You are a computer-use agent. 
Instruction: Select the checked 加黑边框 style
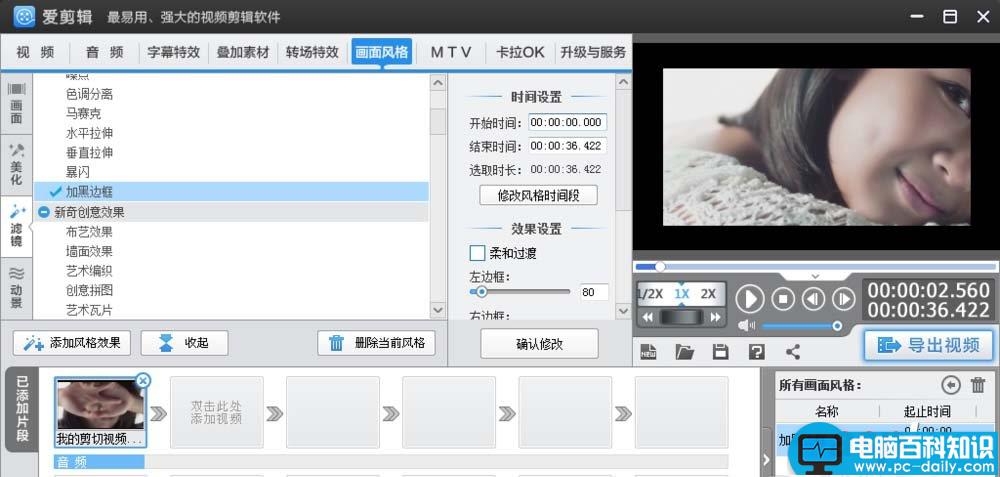231,191
